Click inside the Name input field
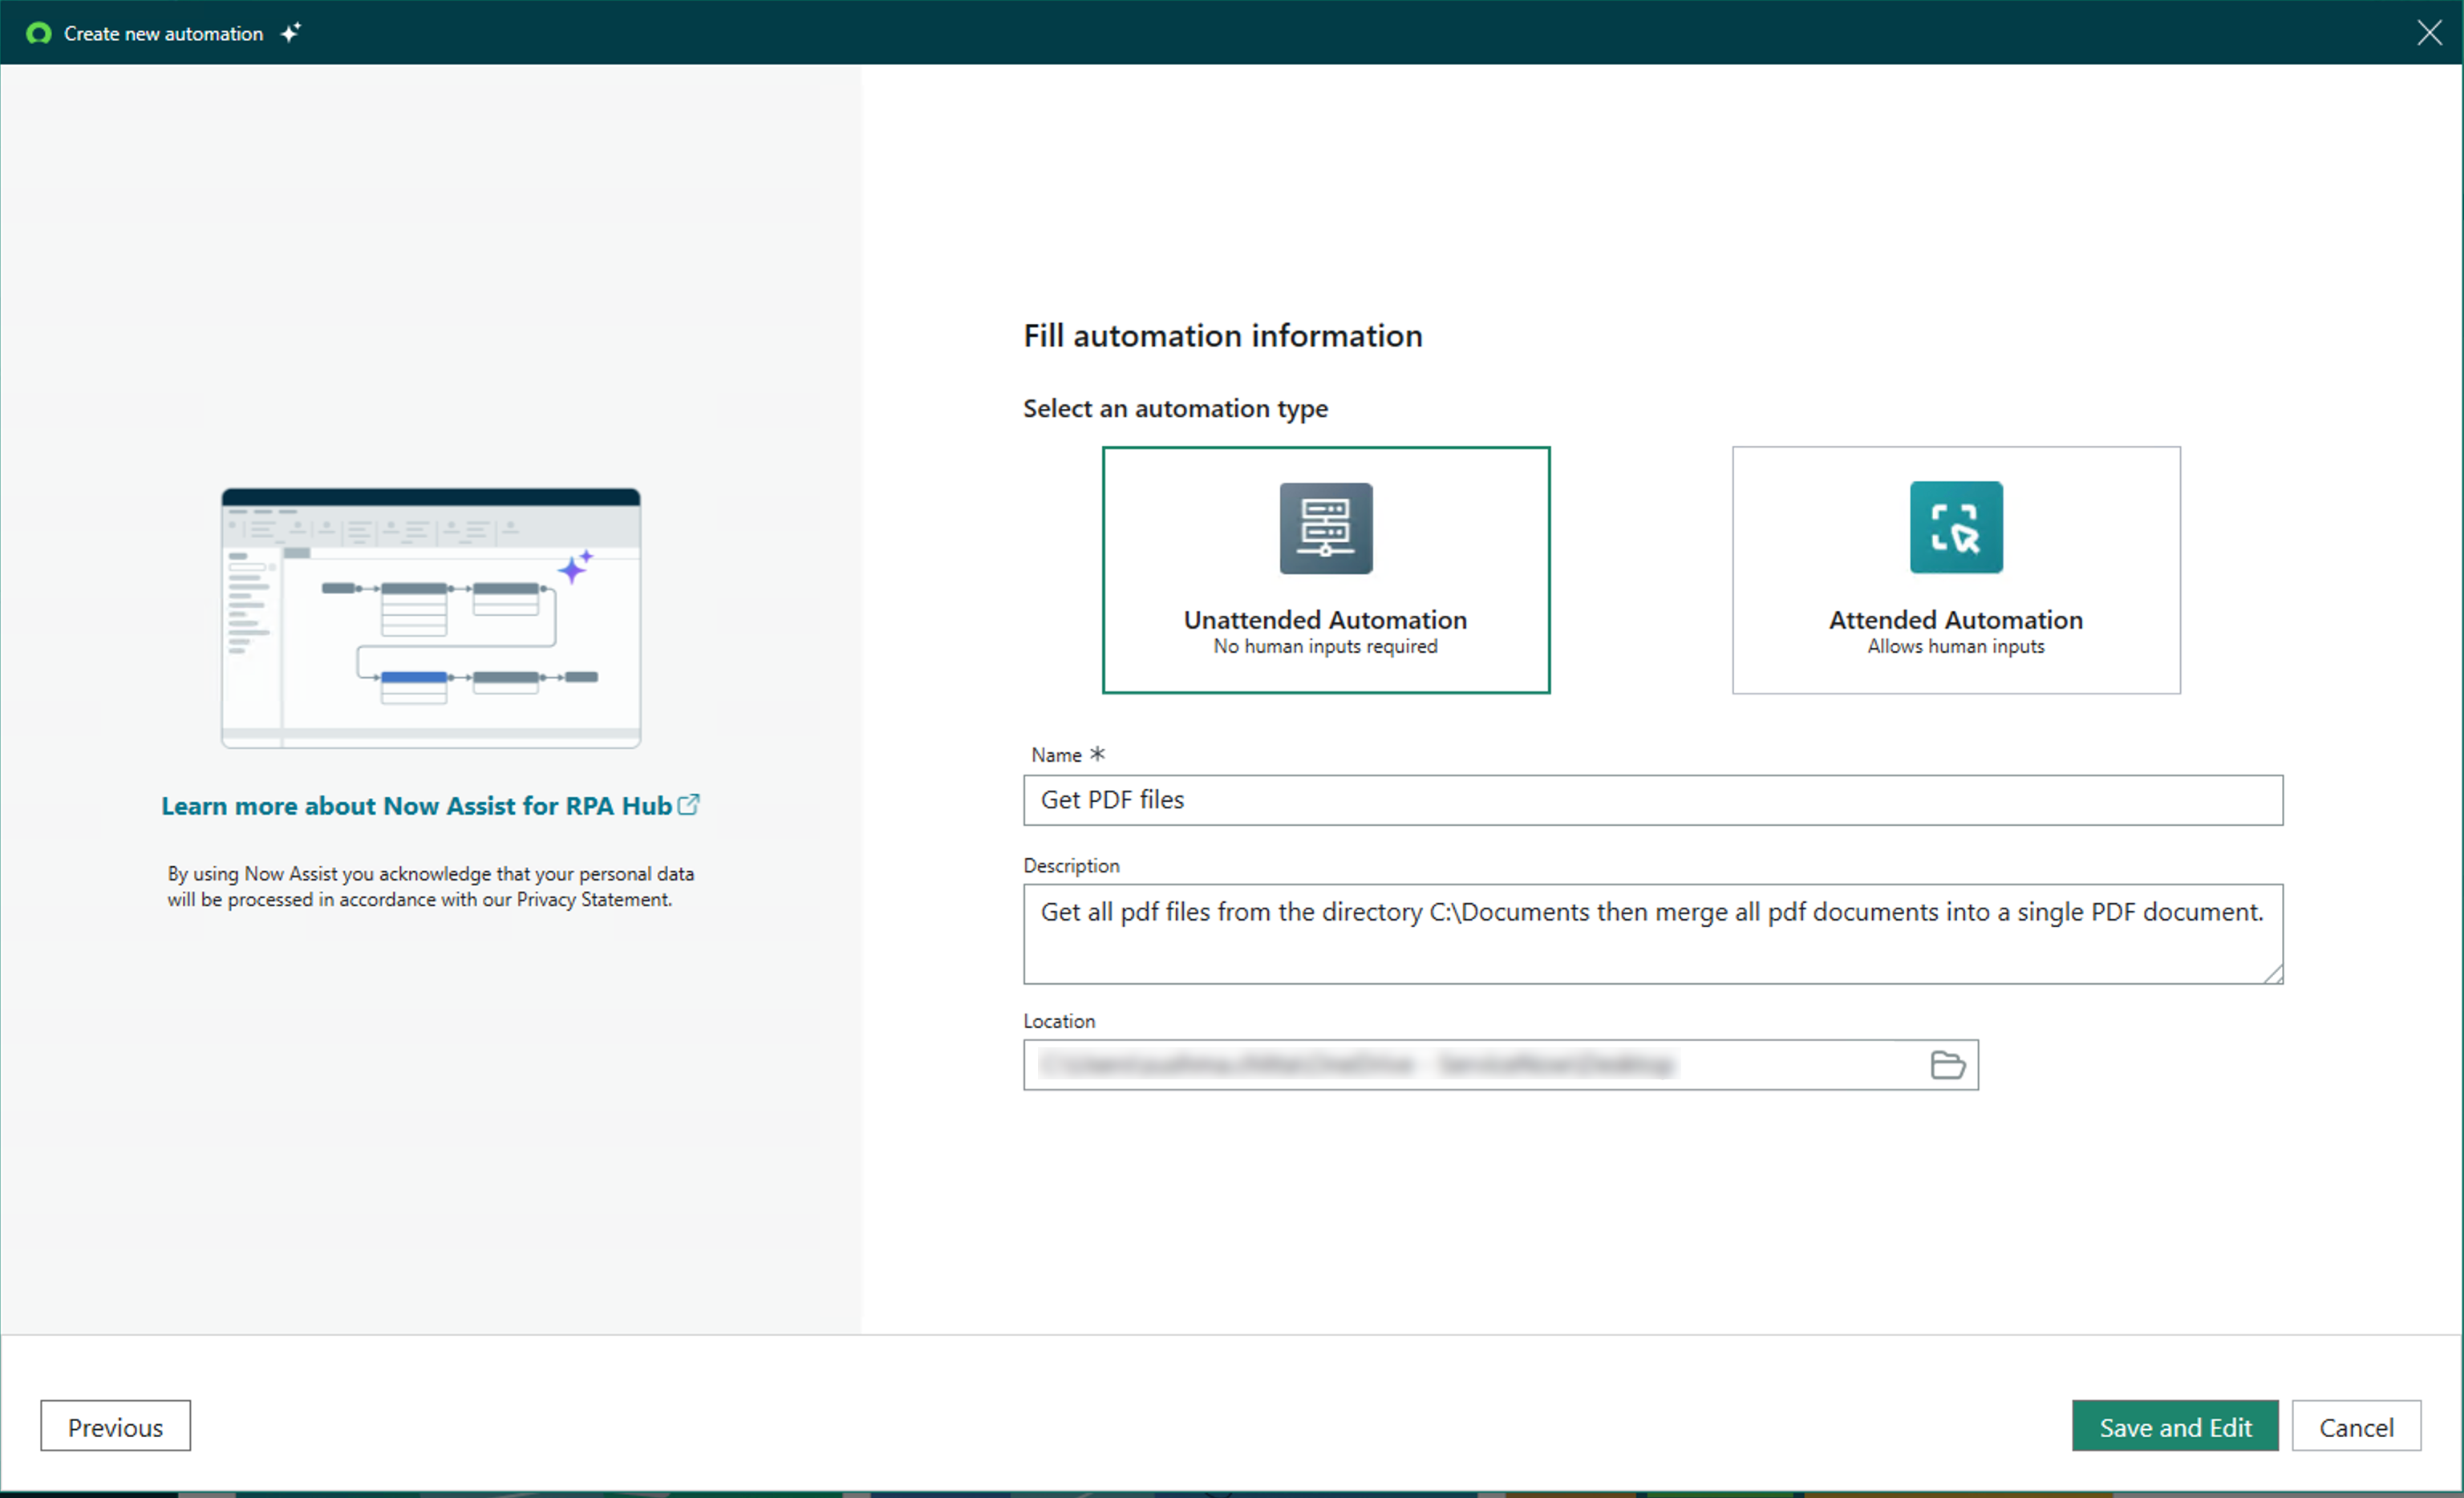Screen dimensions: 2464x1498 click(x=1653, y=800)
